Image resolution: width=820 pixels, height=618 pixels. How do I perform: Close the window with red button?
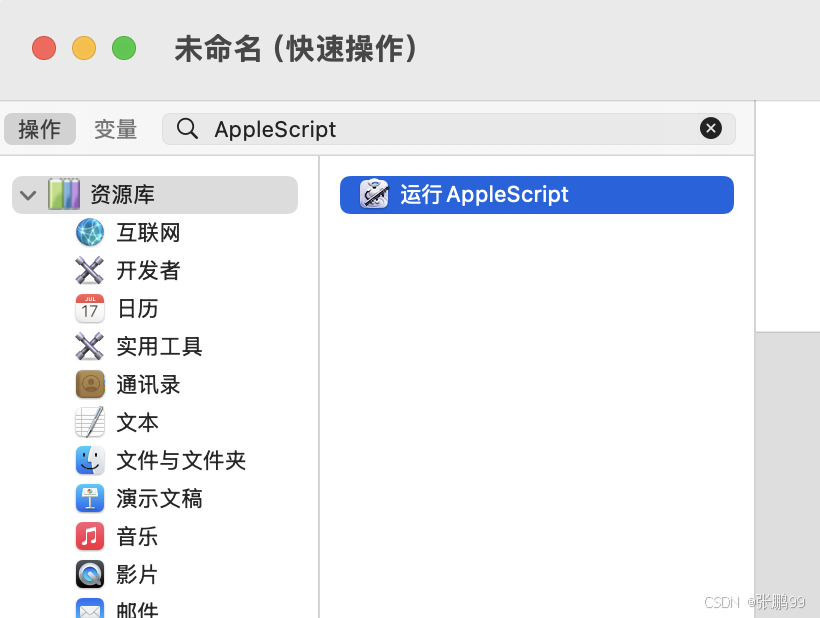[44, 48]
